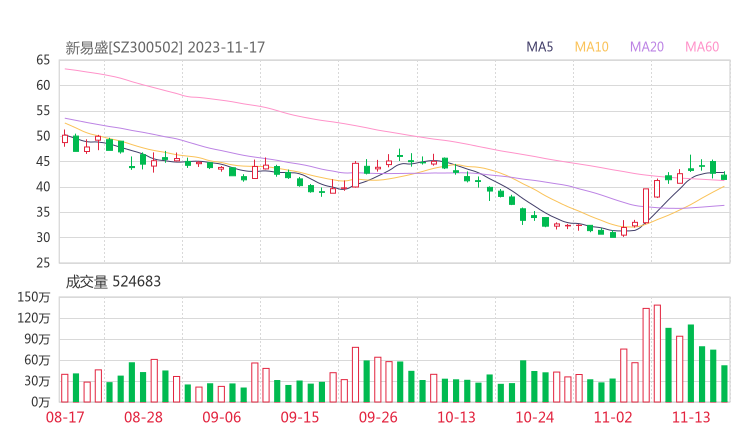This screenshot has width=740, height=440.
Task: Click the 90万 volume axis label
Action: (x=37, y=339)
